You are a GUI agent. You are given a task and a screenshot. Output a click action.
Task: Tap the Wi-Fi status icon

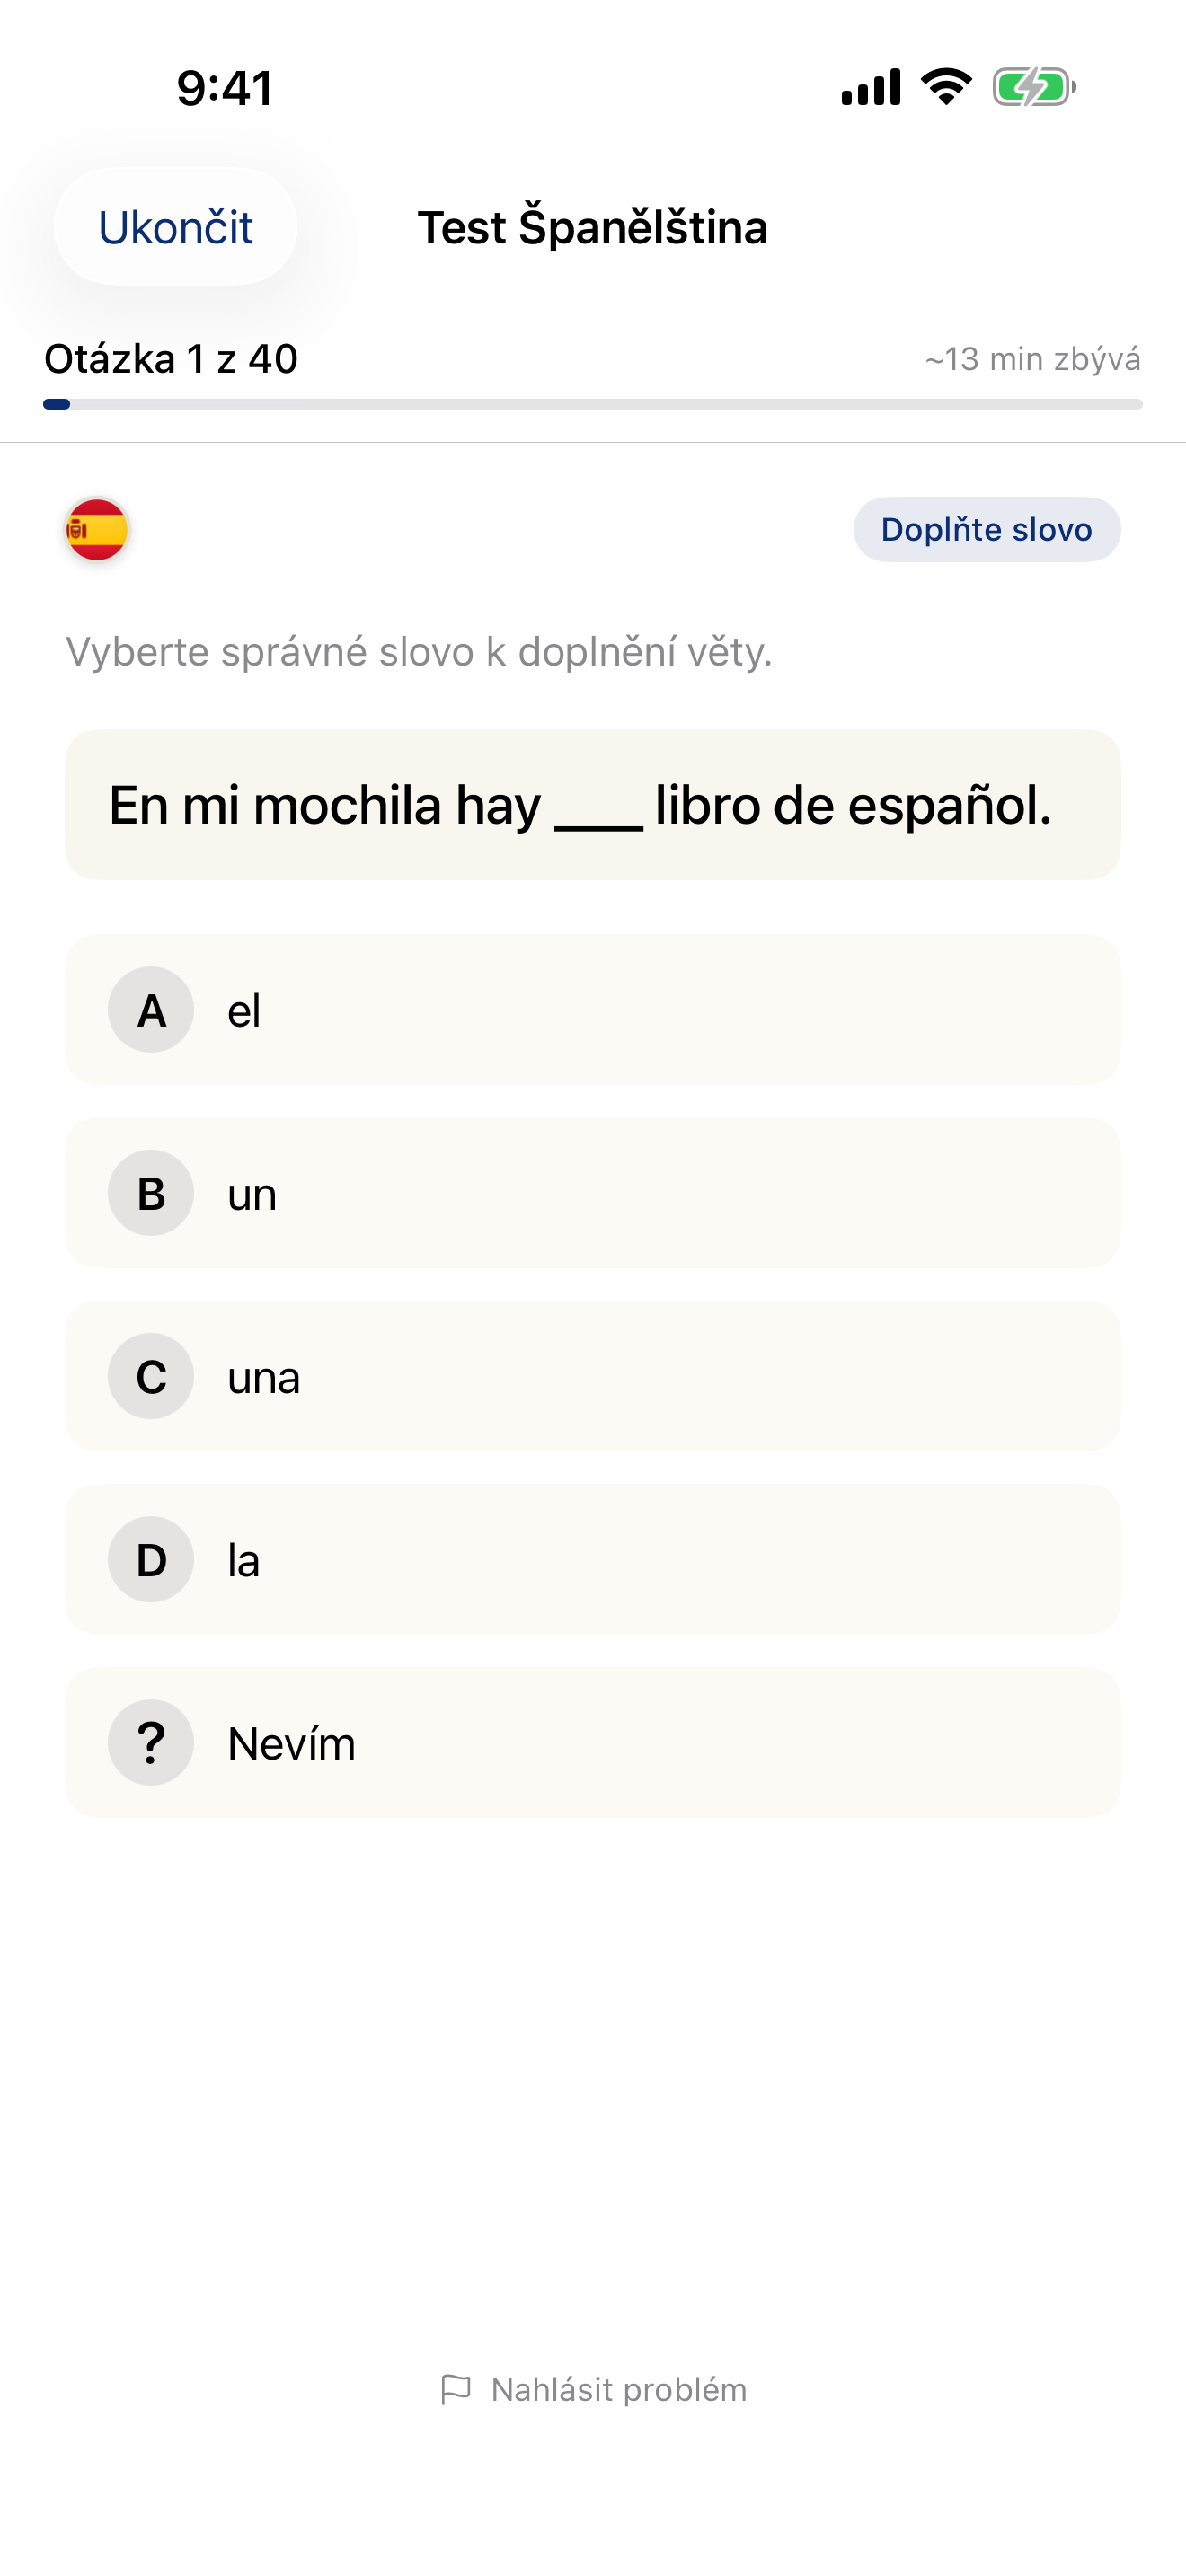(x=946, y=87)
